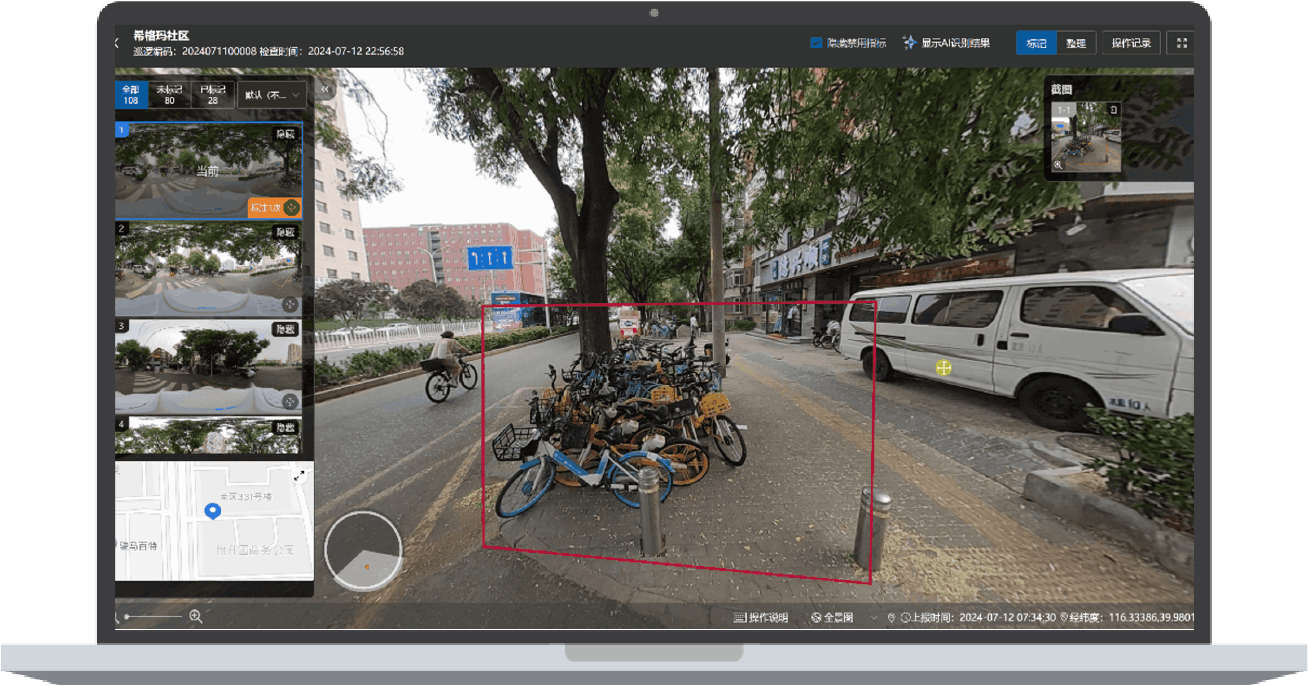The width and height of the screenshot is (1309, 686).
Task: Expand the minimap with the arrows icon
Action: click(x=299, y=476)
